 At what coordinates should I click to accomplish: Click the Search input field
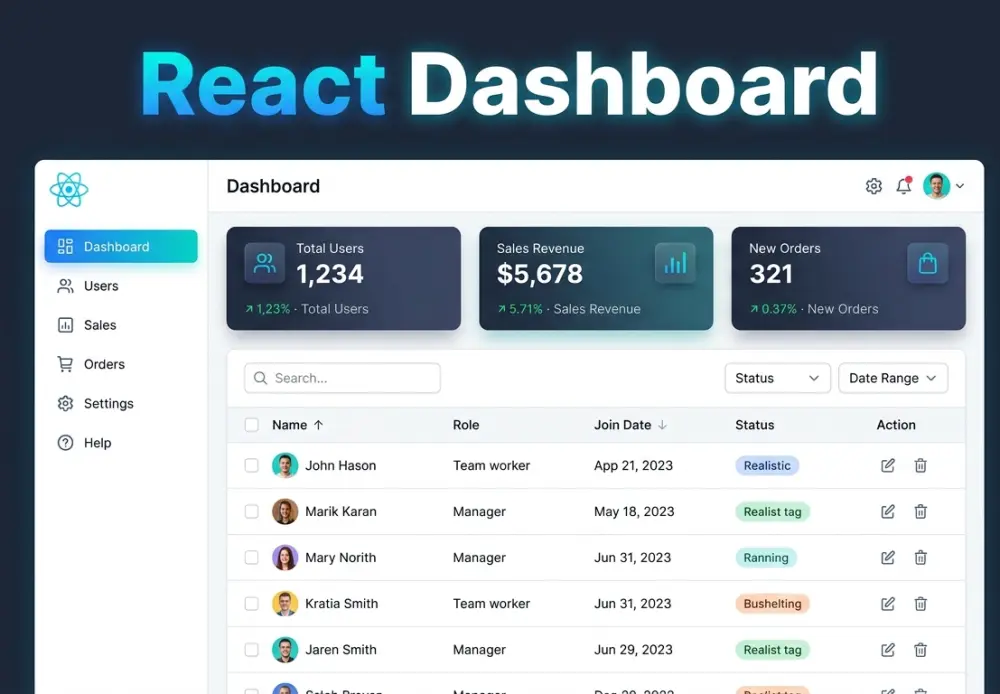[342, 378]
